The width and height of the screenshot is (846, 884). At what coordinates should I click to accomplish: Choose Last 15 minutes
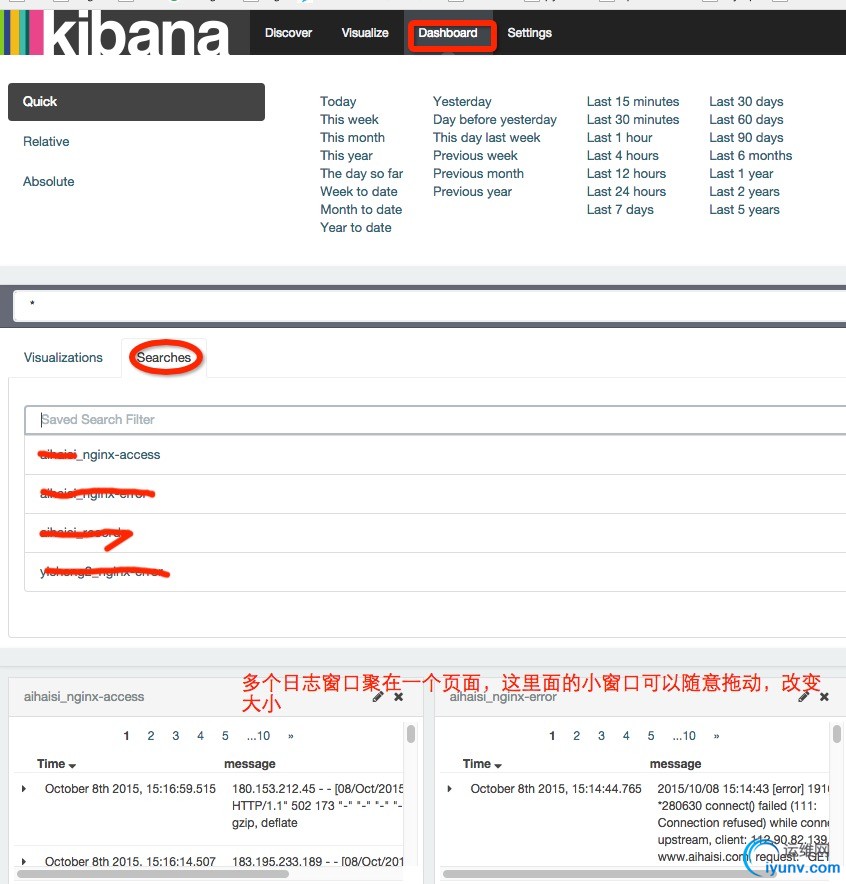point(633,101)
